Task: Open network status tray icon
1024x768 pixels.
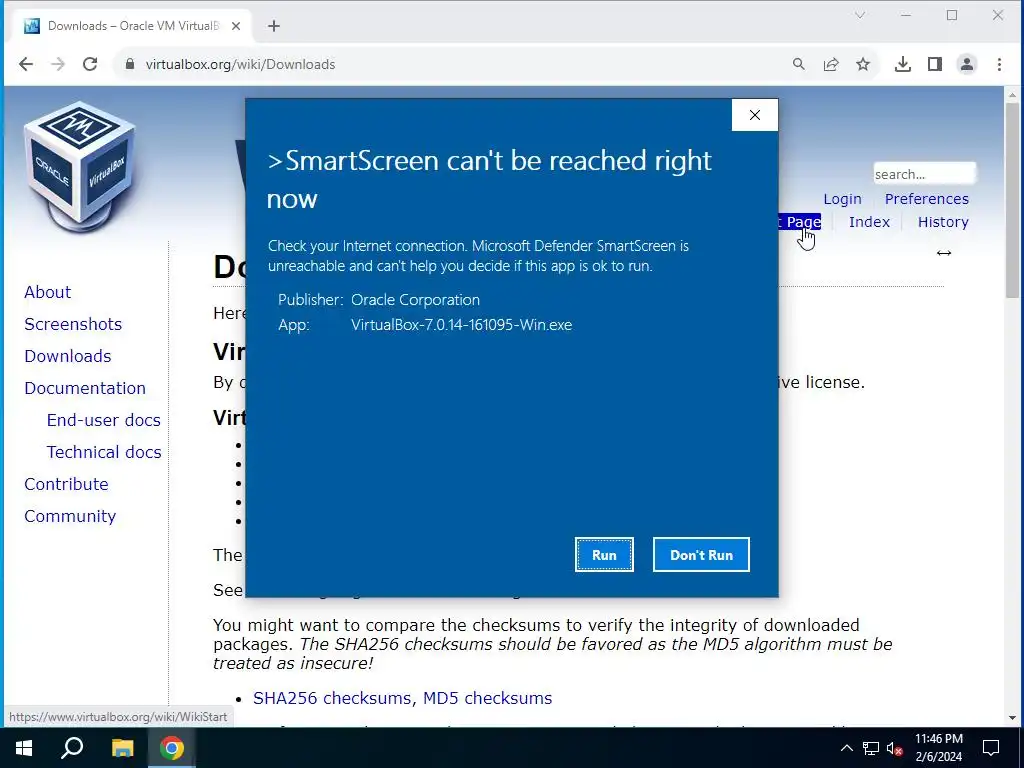Action: [871, 748]
